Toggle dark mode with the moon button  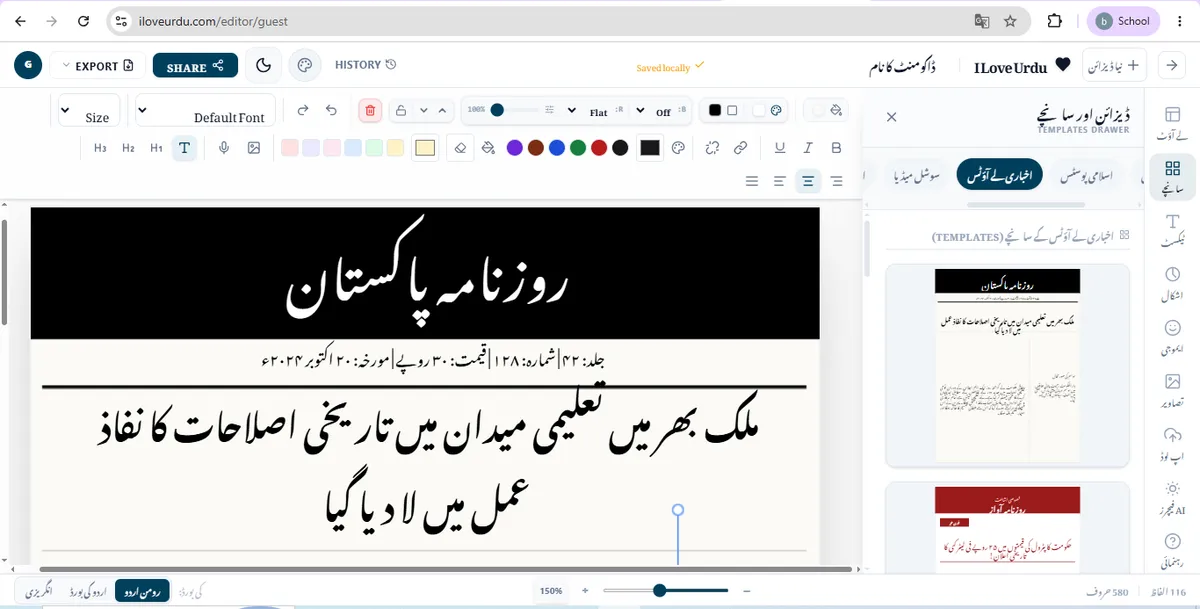pos(264,65)
